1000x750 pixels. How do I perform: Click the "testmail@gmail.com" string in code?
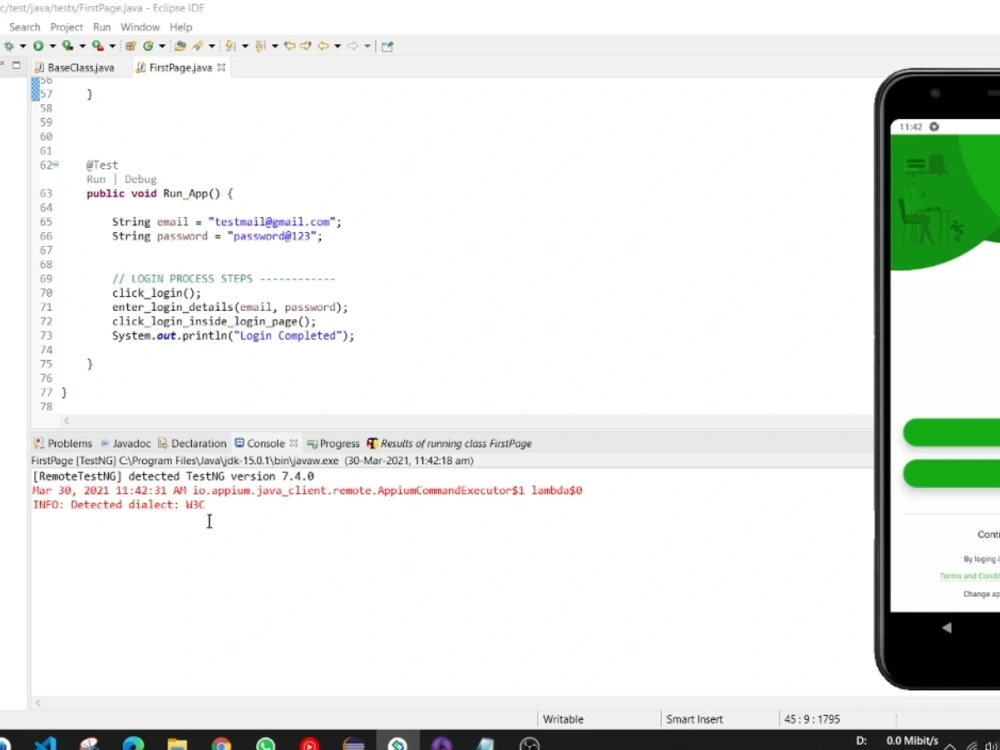click(x=272, y=222)
